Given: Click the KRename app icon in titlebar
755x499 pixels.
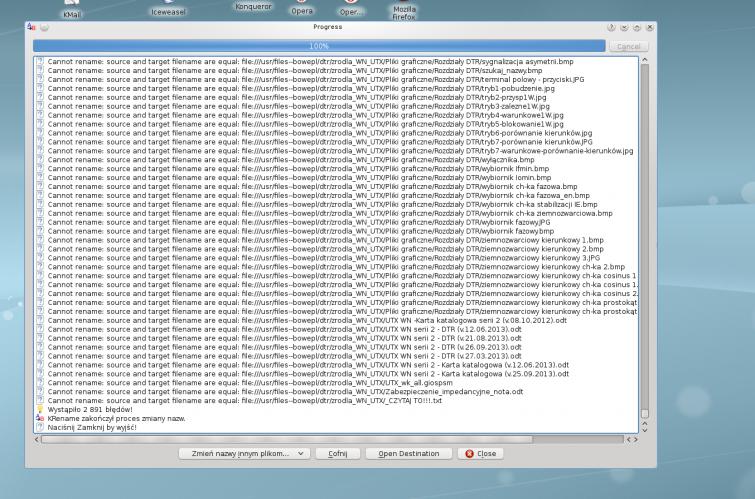Looking at the screenshot, I should [31, 27].
